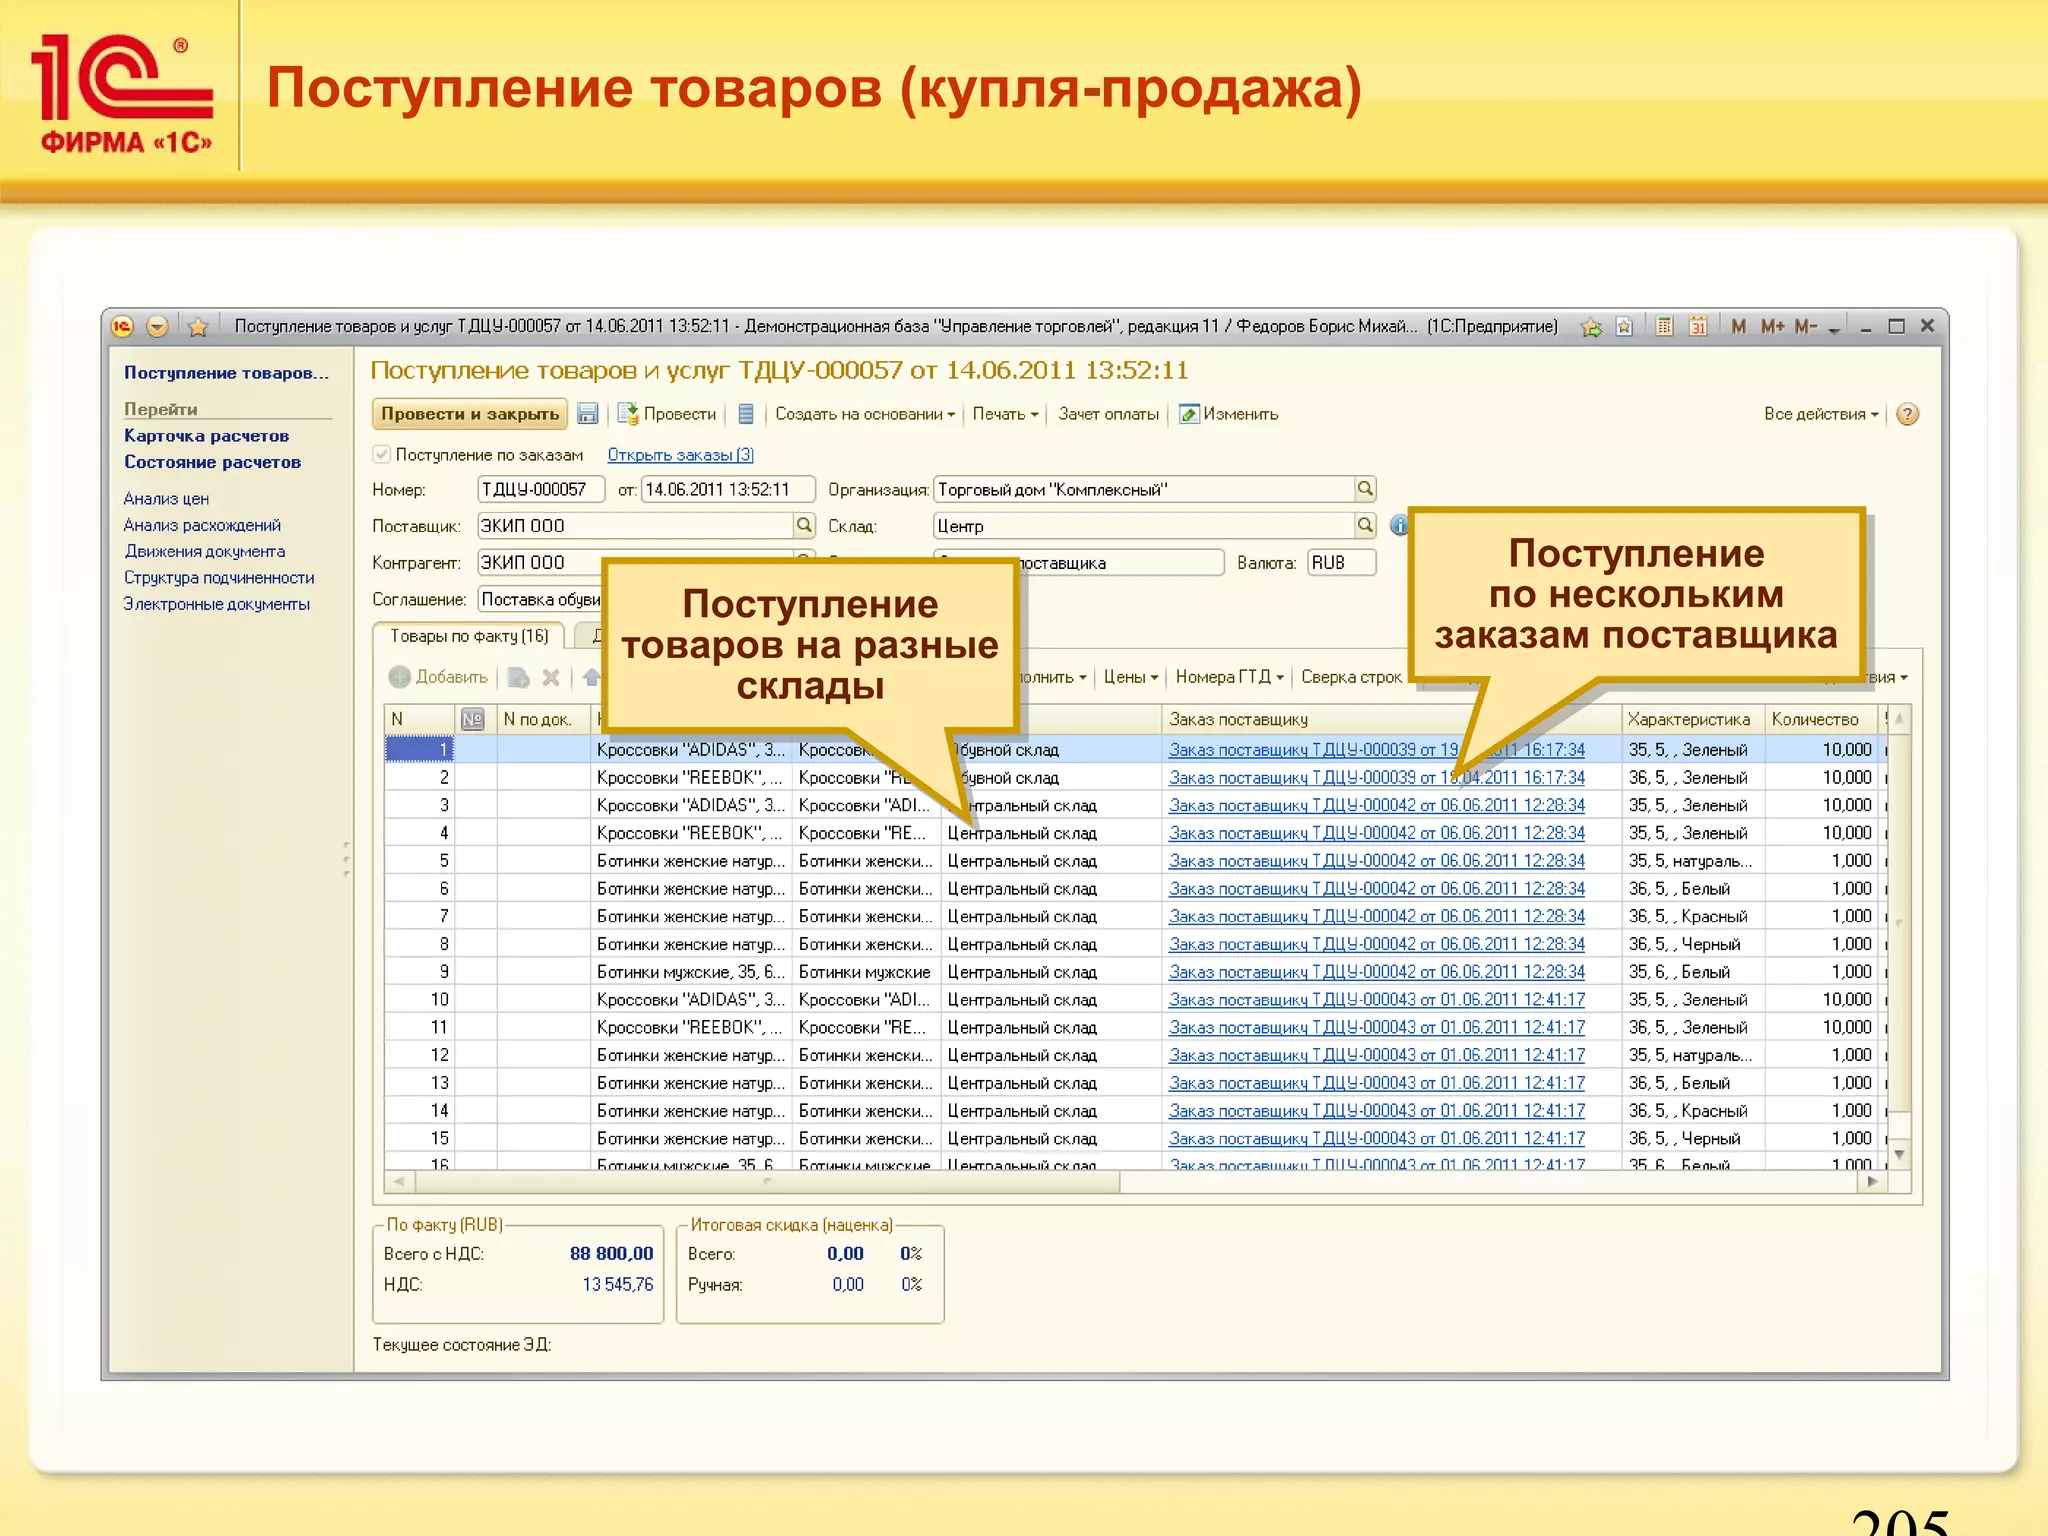Viewport: 2048px width, 1536px height.
Task: Click the blue info icon near Склад
Action: pyautogui.click(x=1399, y=525)
